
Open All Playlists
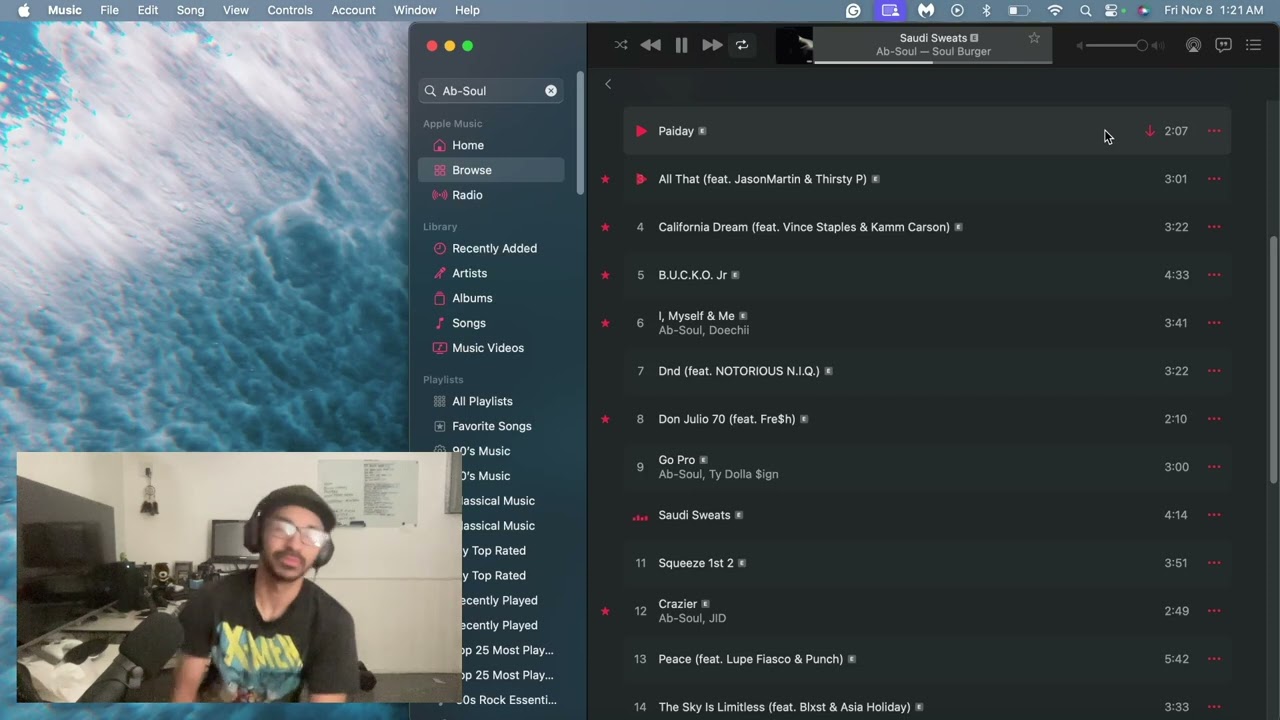[x=491, y=401]
